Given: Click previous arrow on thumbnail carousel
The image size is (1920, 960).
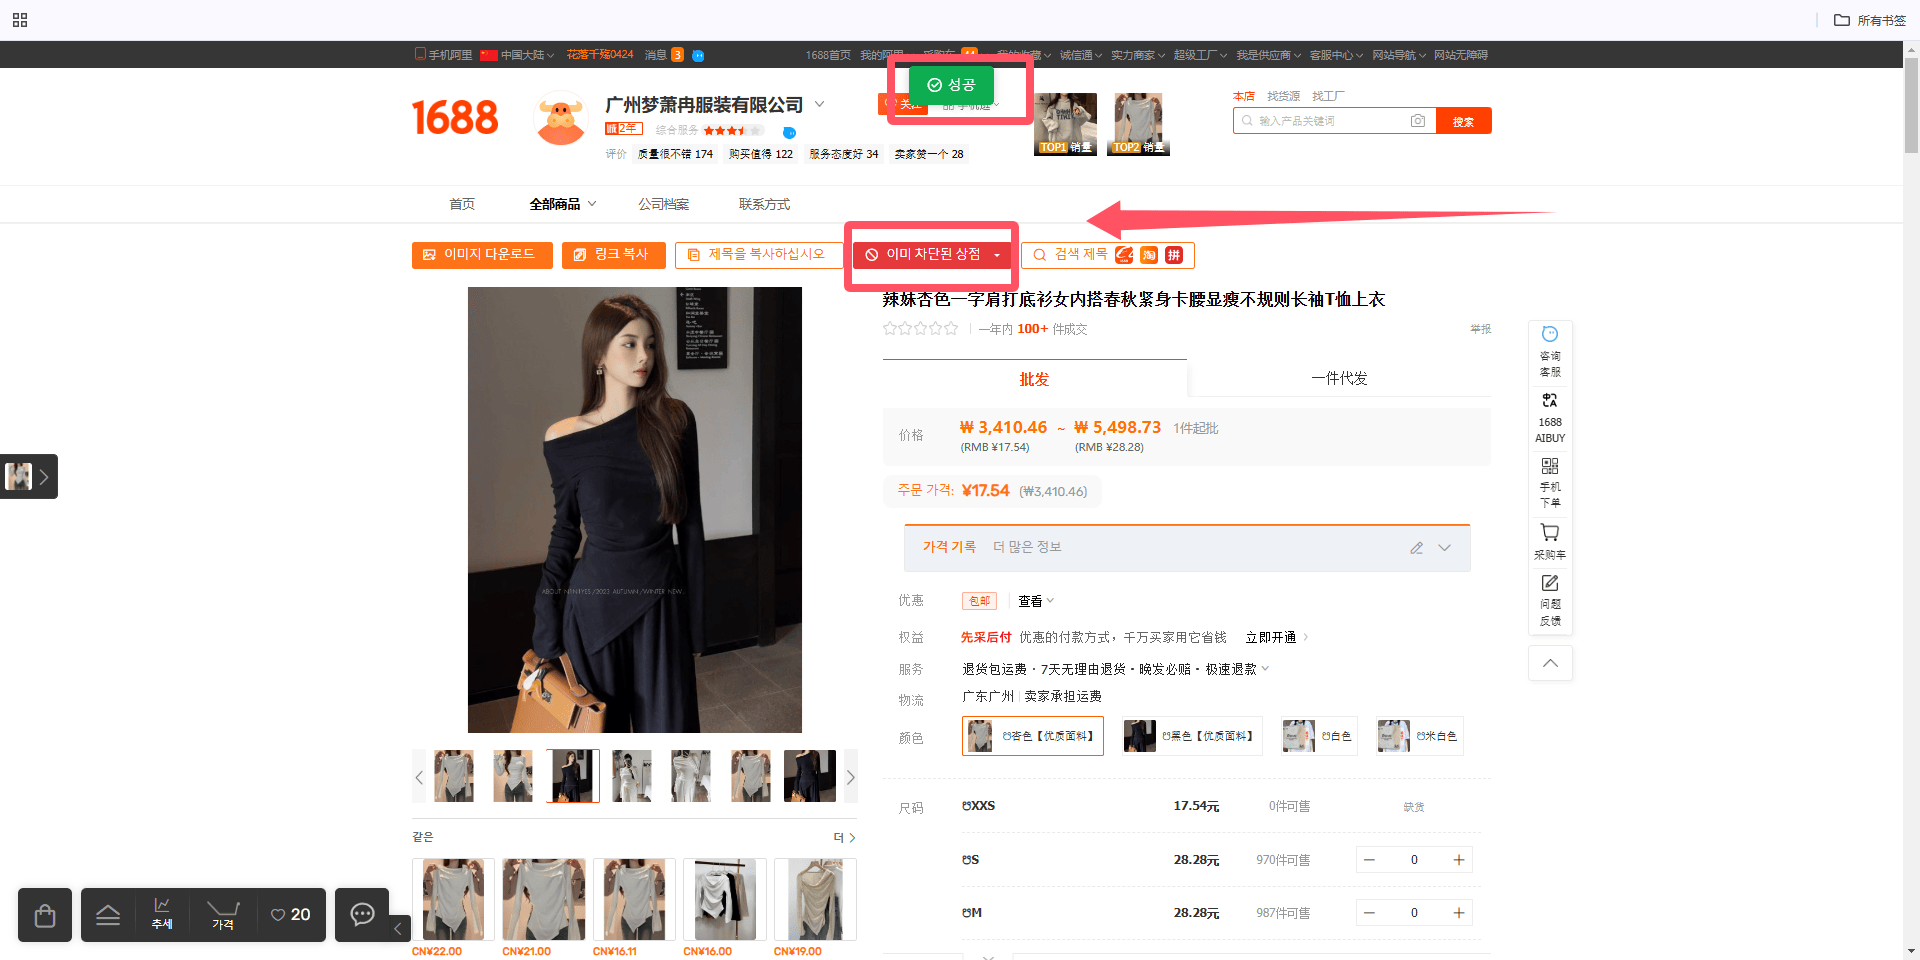Looking at the screenshot, I should (x=419, y=777).
